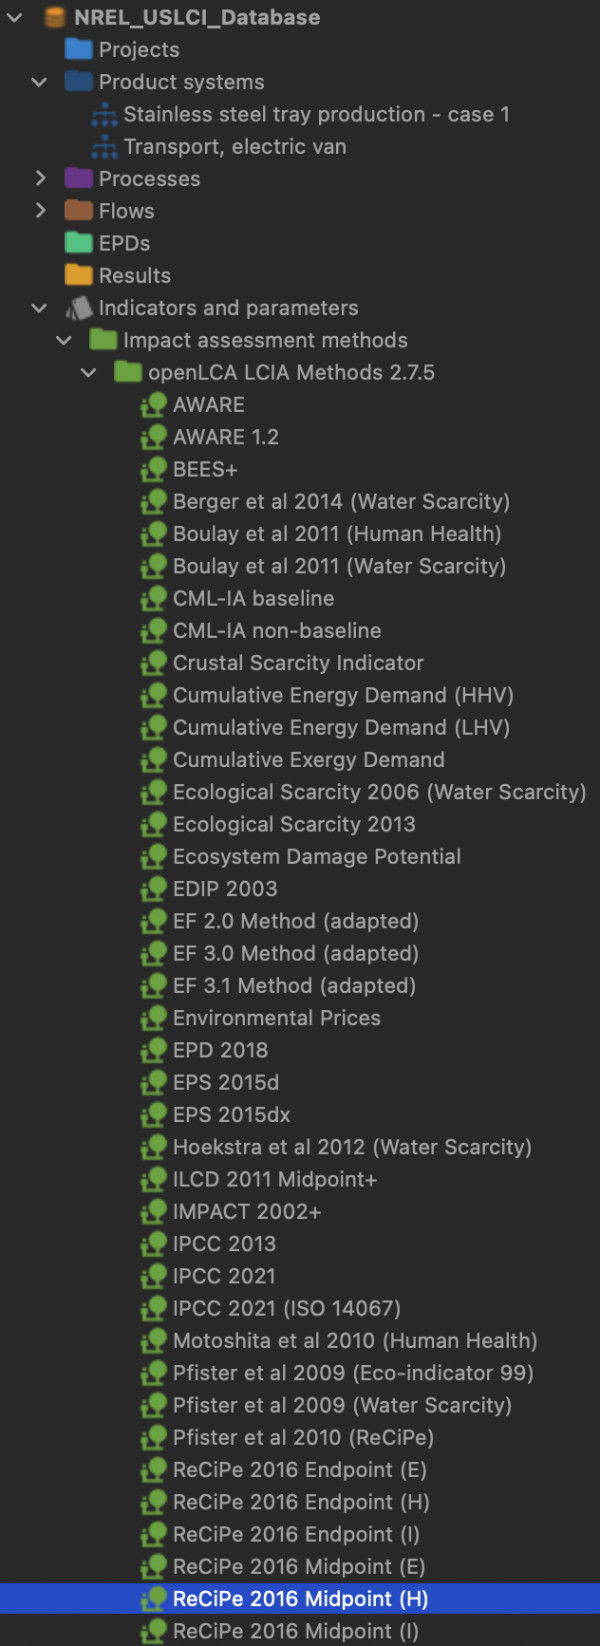Click the purple Processes folder icon

coord(78,178)
